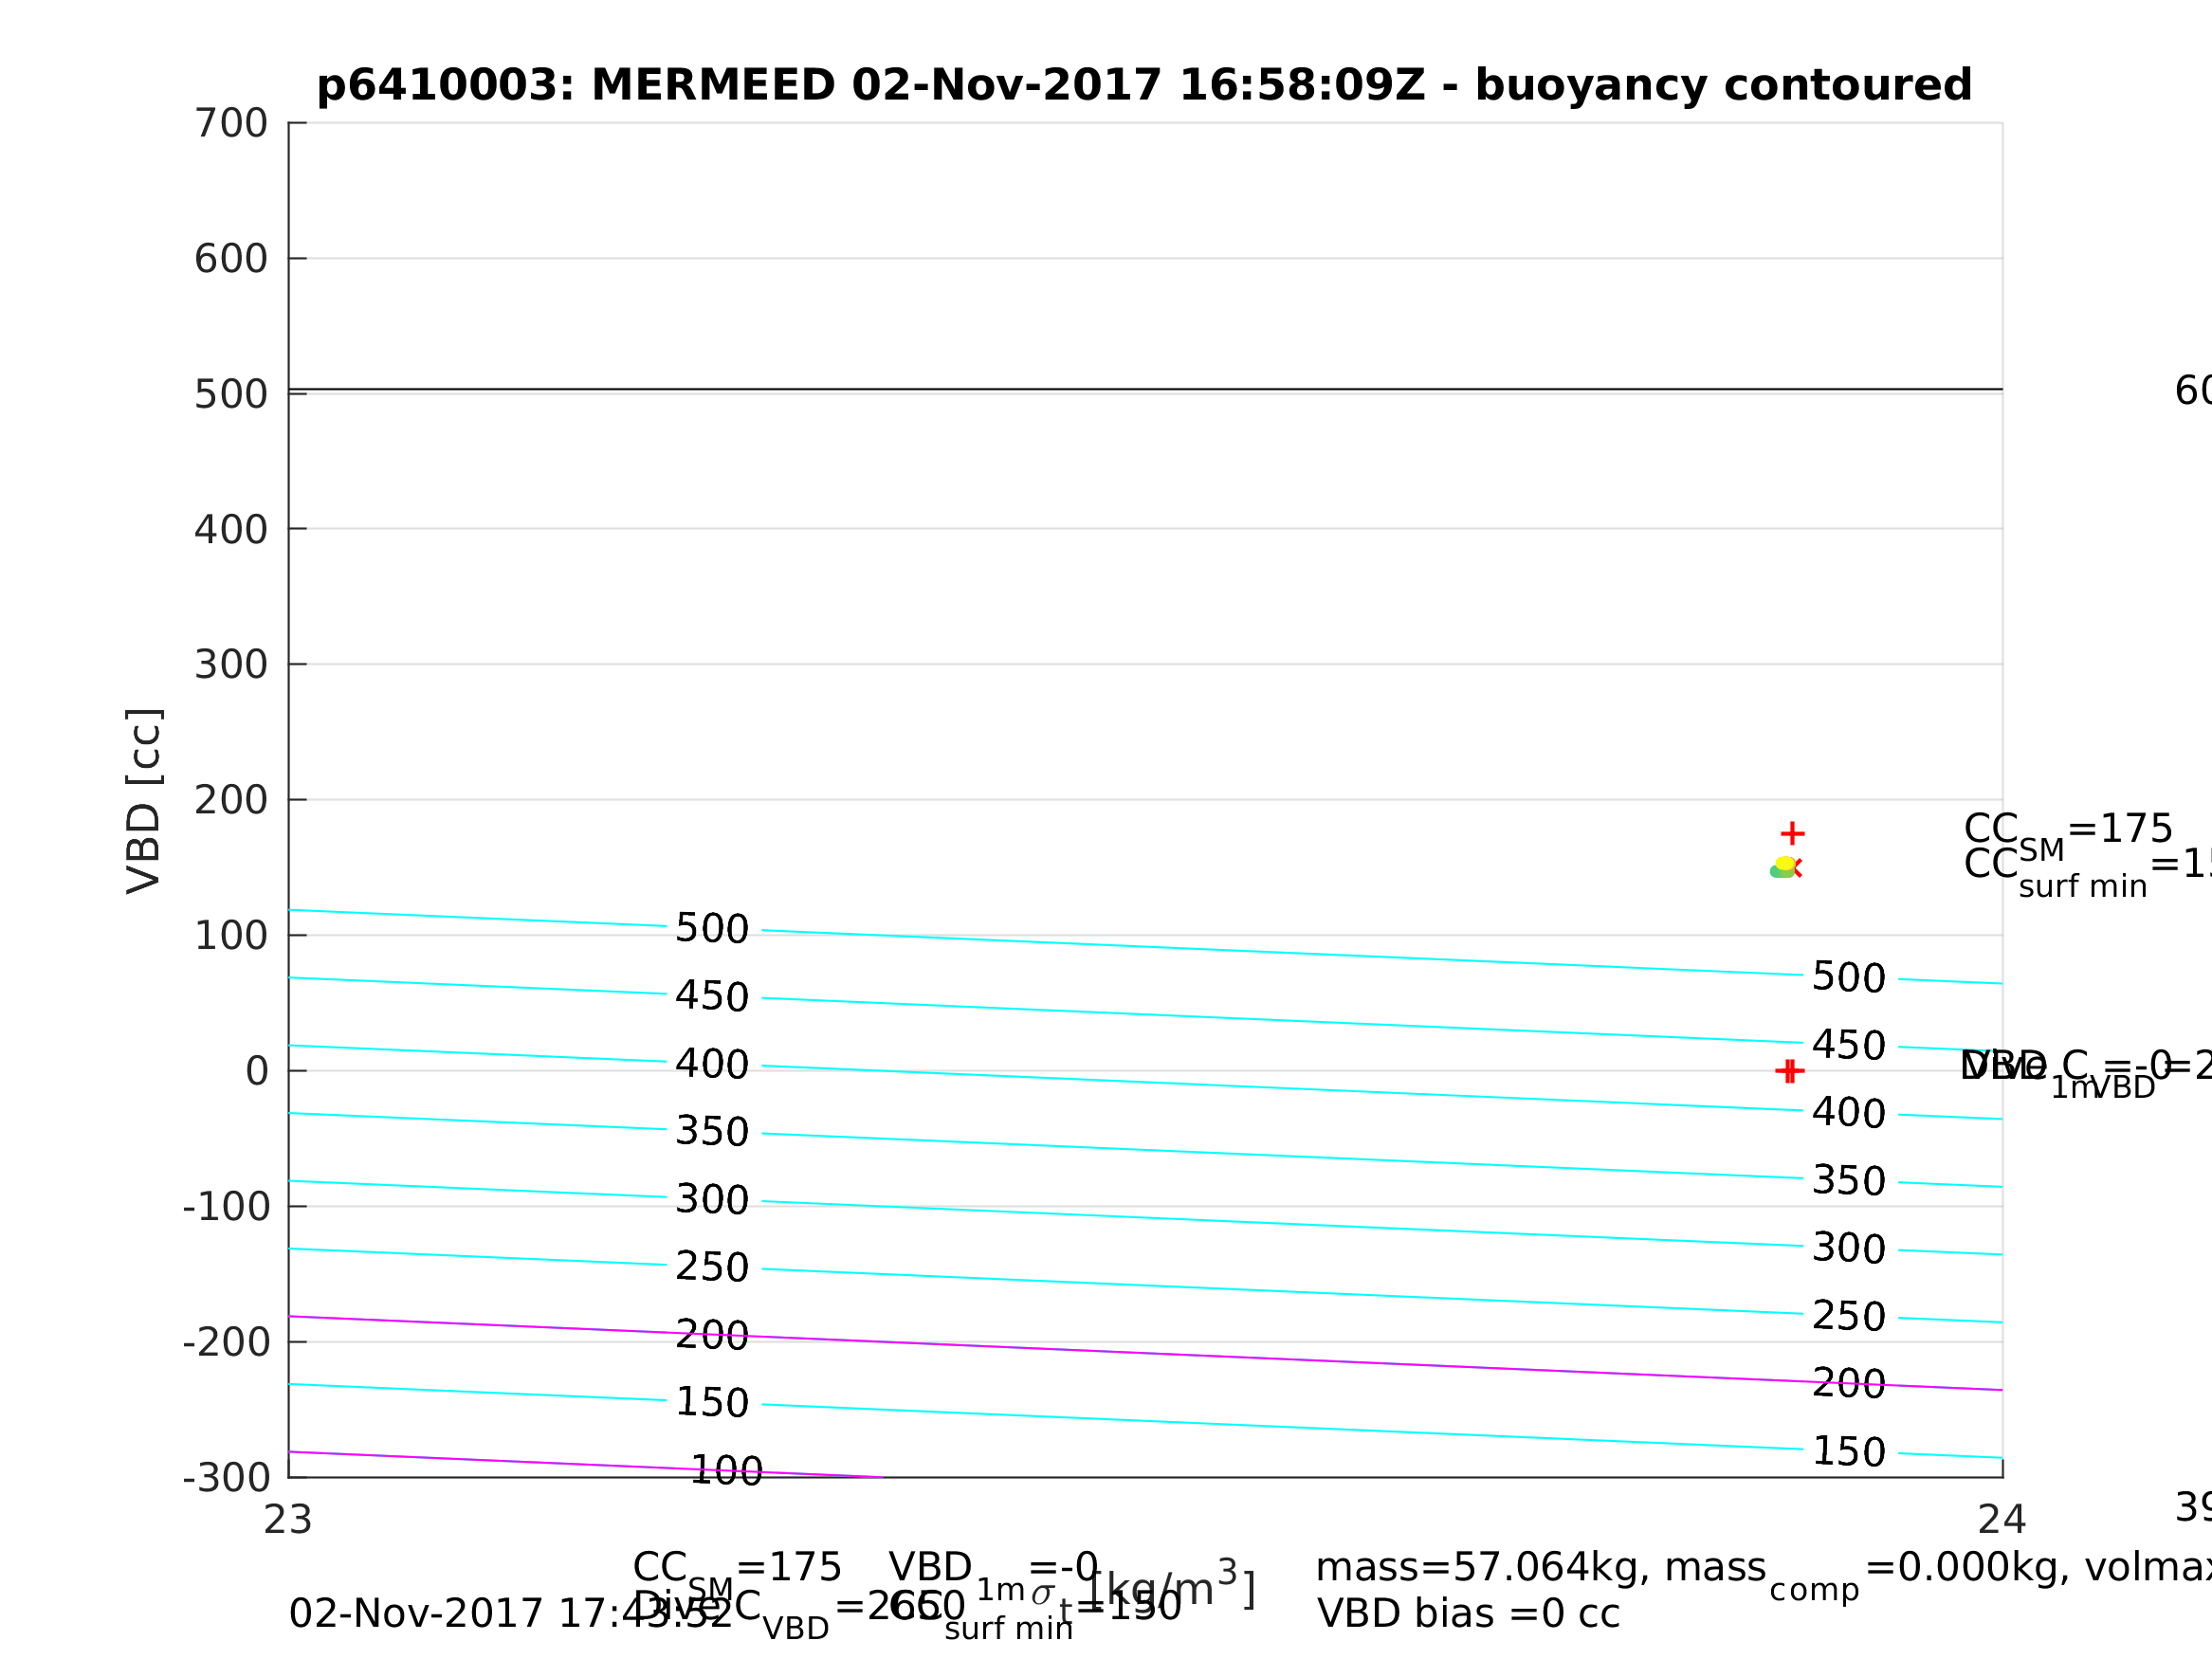The image size is (2212, 1659).
Task: Click the y-axis tick label '-100'
Action: click(x=226, y=1207)
